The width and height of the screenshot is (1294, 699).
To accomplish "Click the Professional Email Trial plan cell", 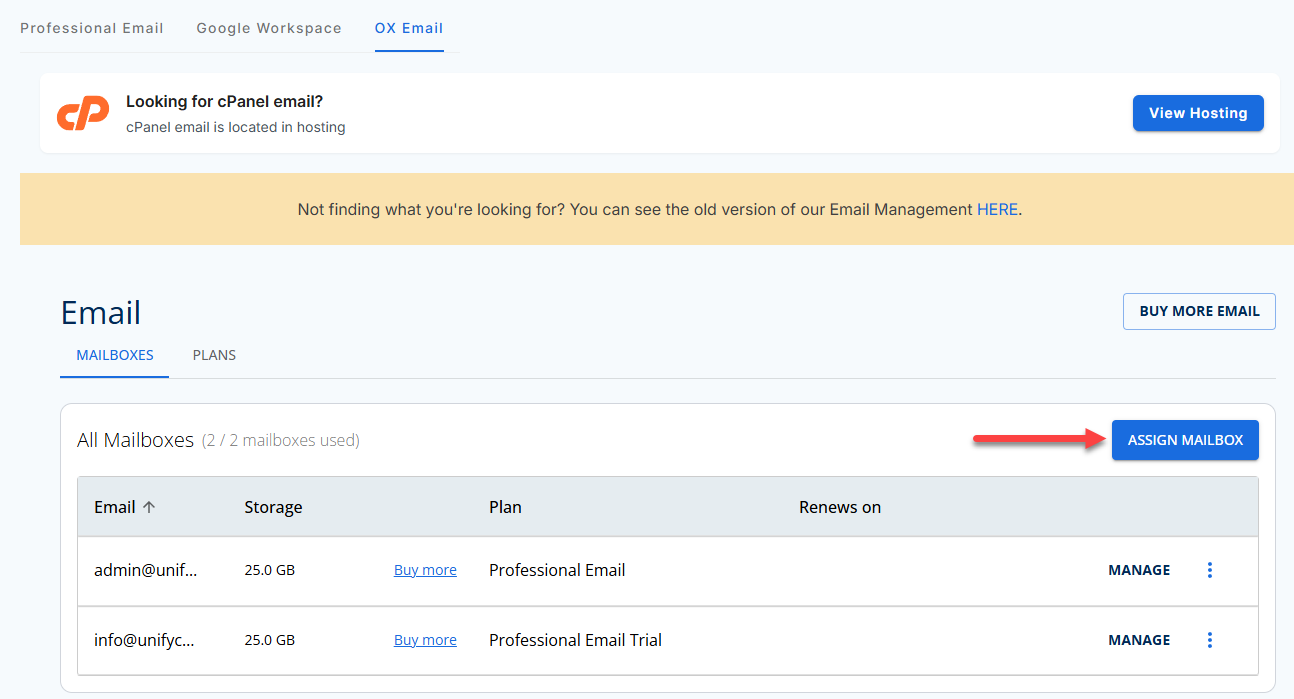I will pyautogui.click(x=575, y=640).
